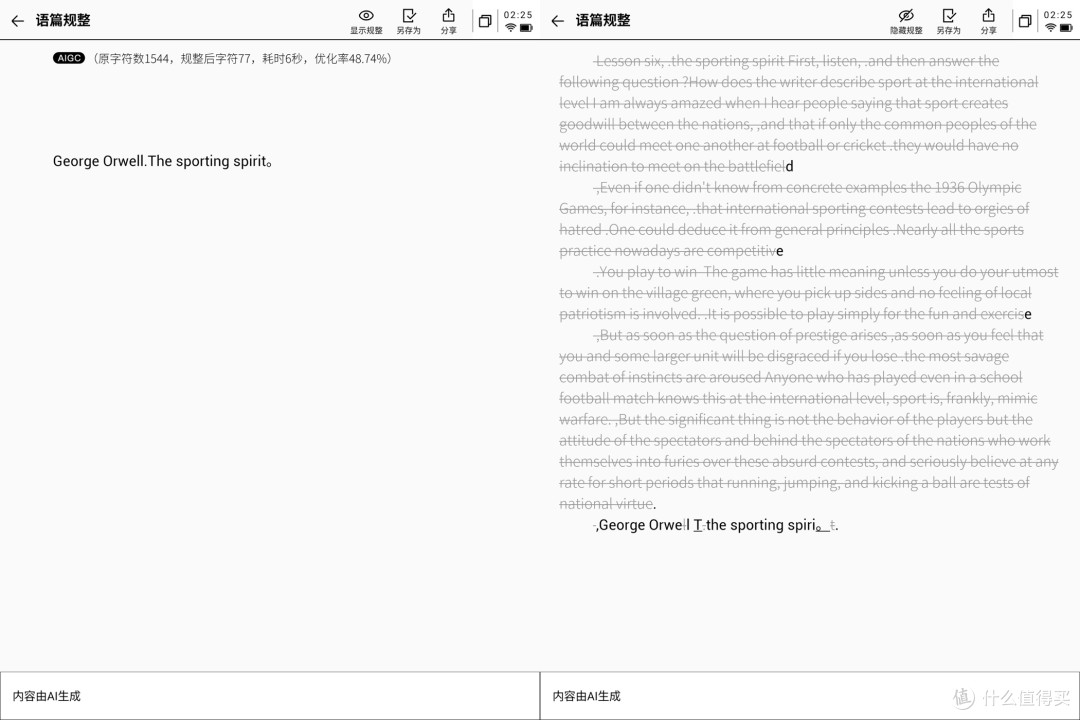This screenshot has width=1080, height=720.
Task: Click 另存为 save-as icon in right pane
Action: (x=948, y=21)
